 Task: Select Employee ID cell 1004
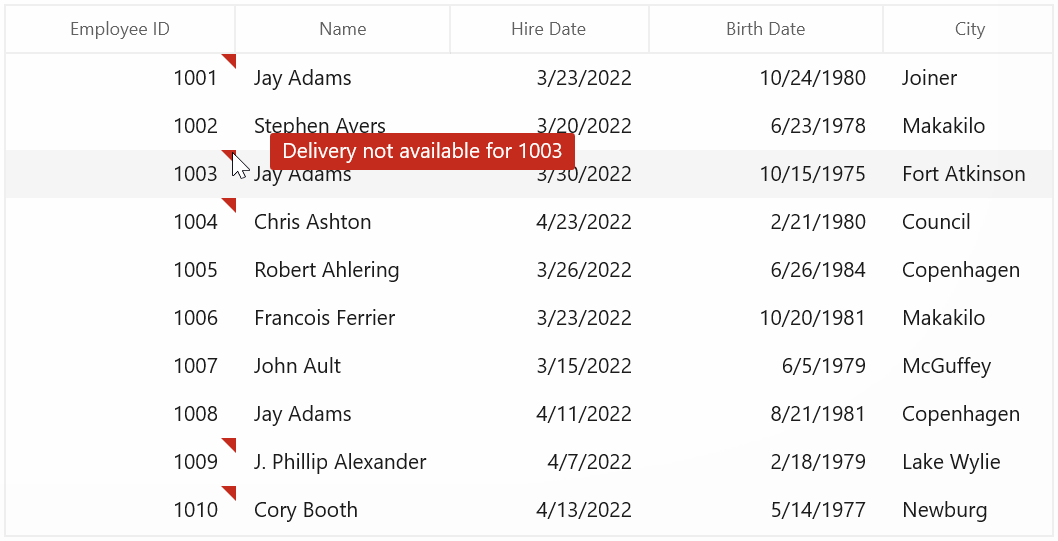(x=120, y=222)
